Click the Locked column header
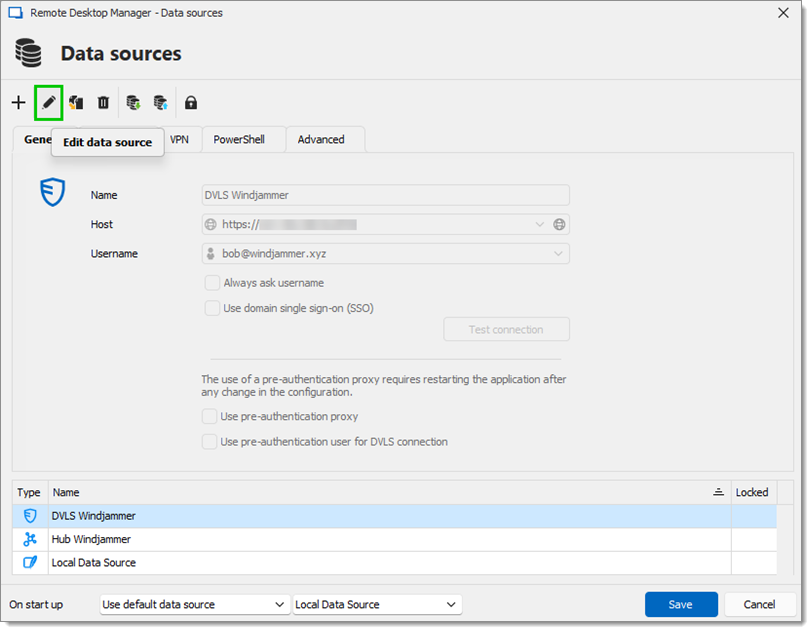The width and height of the screenshot is (812, 632). 754,492
